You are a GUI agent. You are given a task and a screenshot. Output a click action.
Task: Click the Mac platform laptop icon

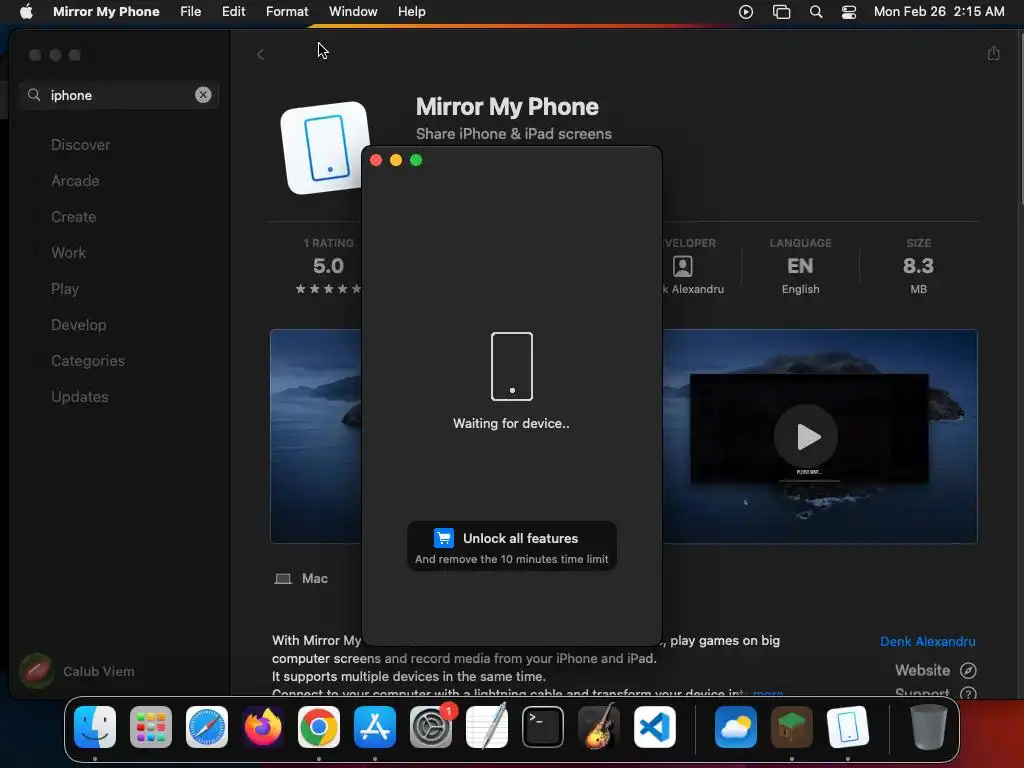pyautogui.click(x=283, y=579)
